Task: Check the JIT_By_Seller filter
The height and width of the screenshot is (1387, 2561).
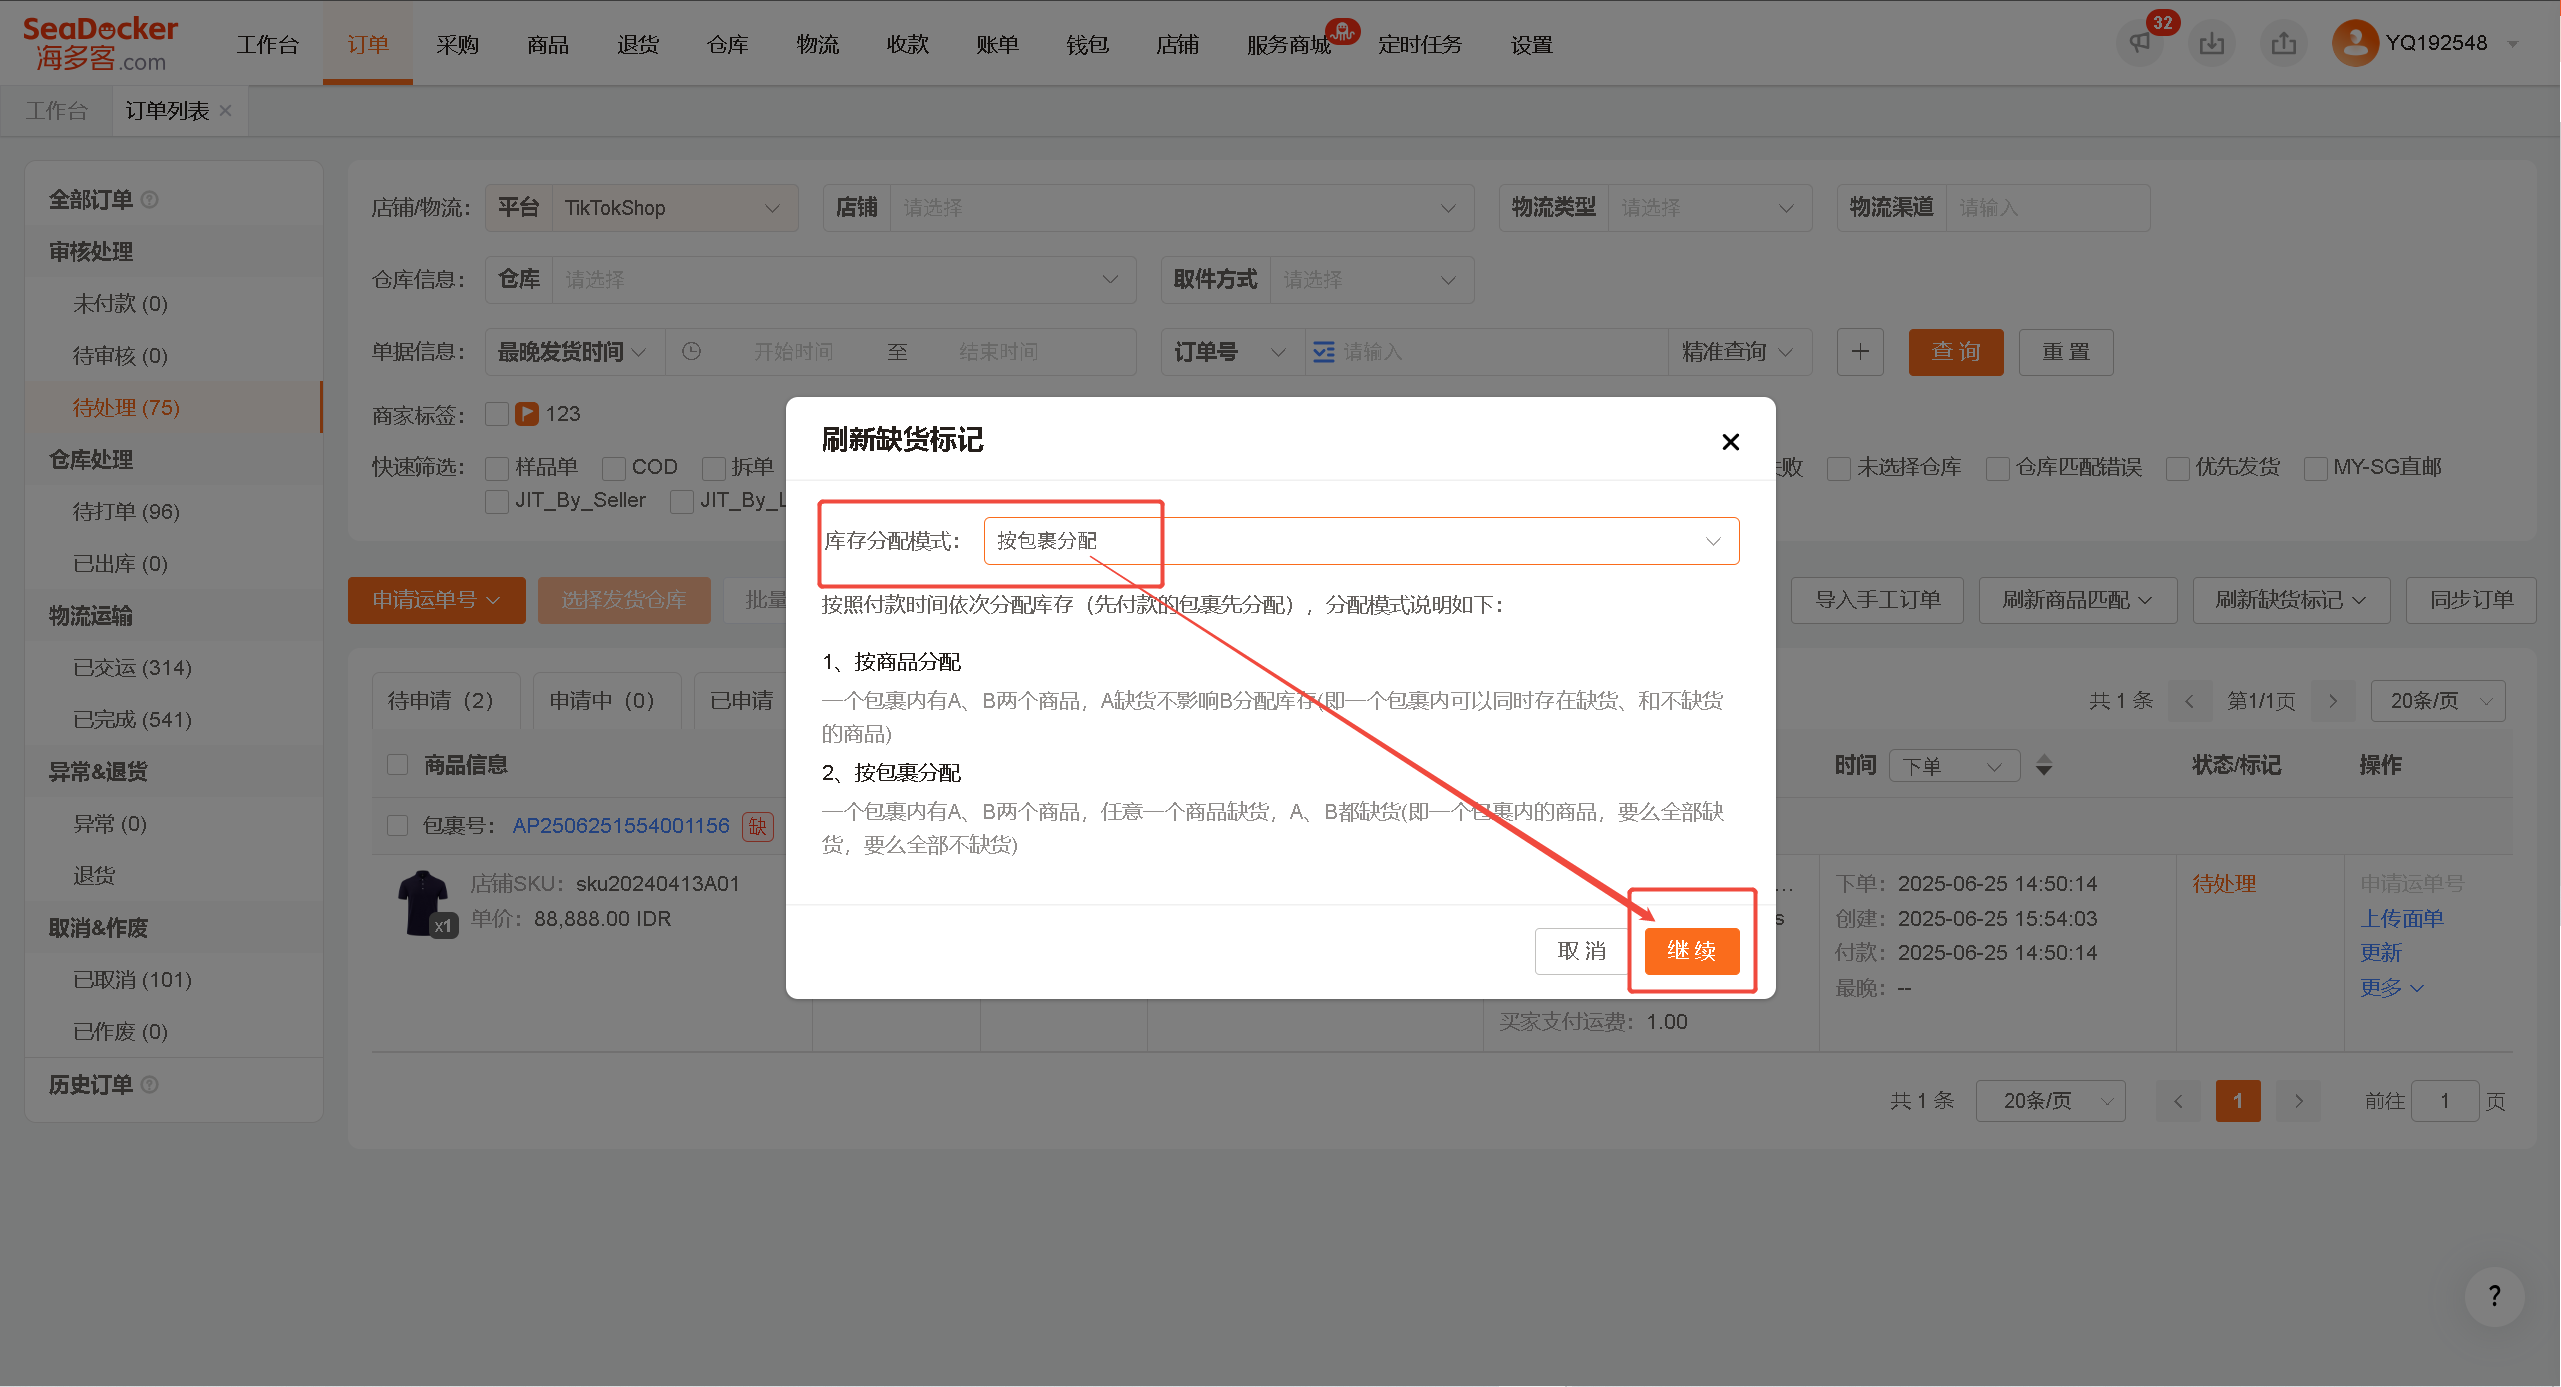Action: coord(497,501)
